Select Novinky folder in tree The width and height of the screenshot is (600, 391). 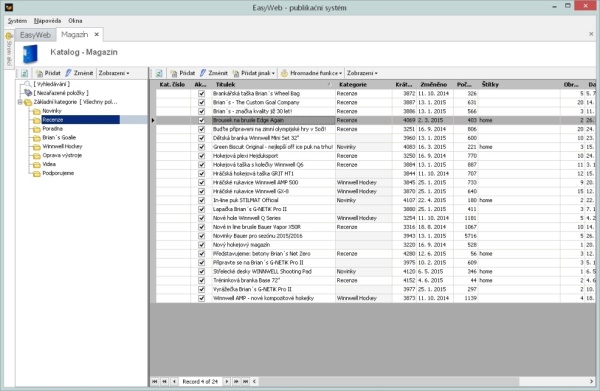click(x=52, y=111)
